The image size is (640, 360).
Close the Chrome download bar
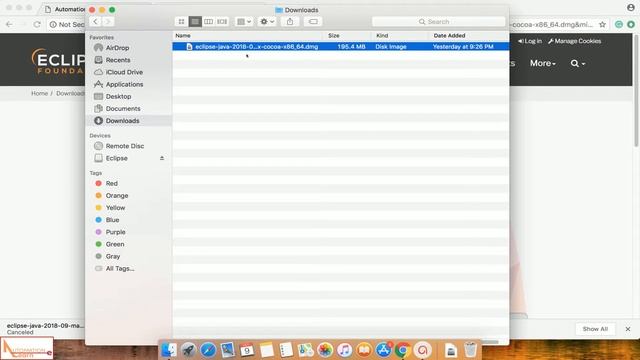(x=628, y=329)
